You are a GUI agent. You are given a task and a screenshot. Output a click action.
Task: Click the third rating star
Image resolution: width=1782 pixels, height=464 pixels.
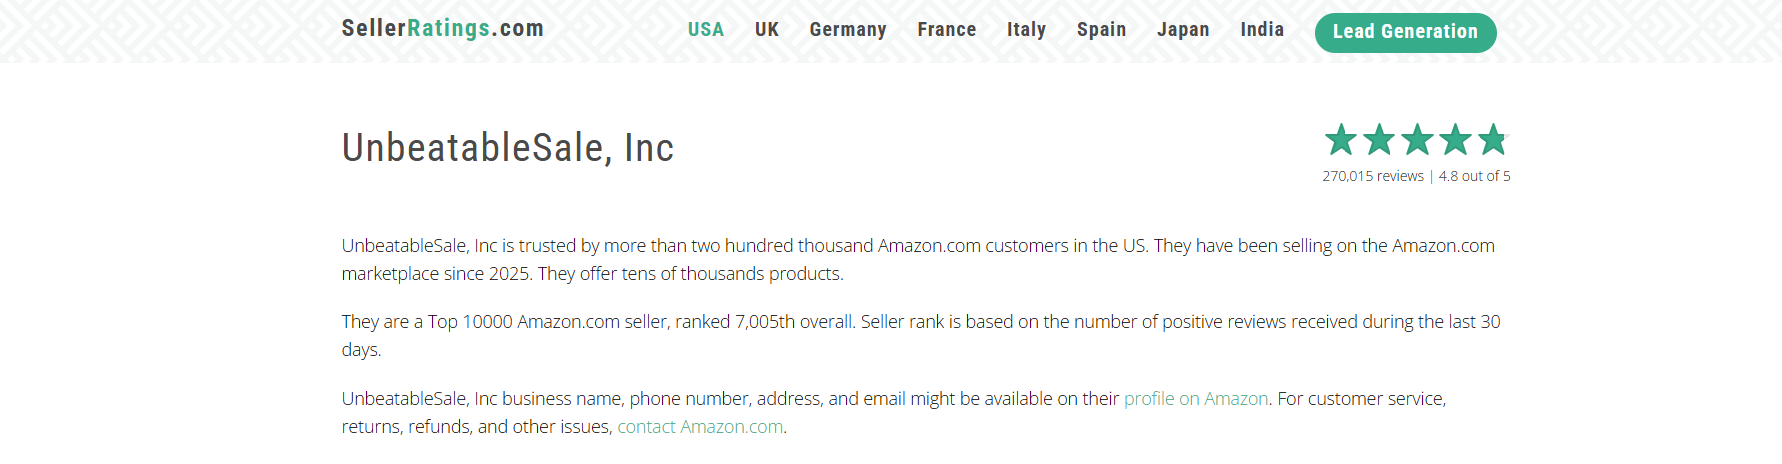pos(1417,140)
